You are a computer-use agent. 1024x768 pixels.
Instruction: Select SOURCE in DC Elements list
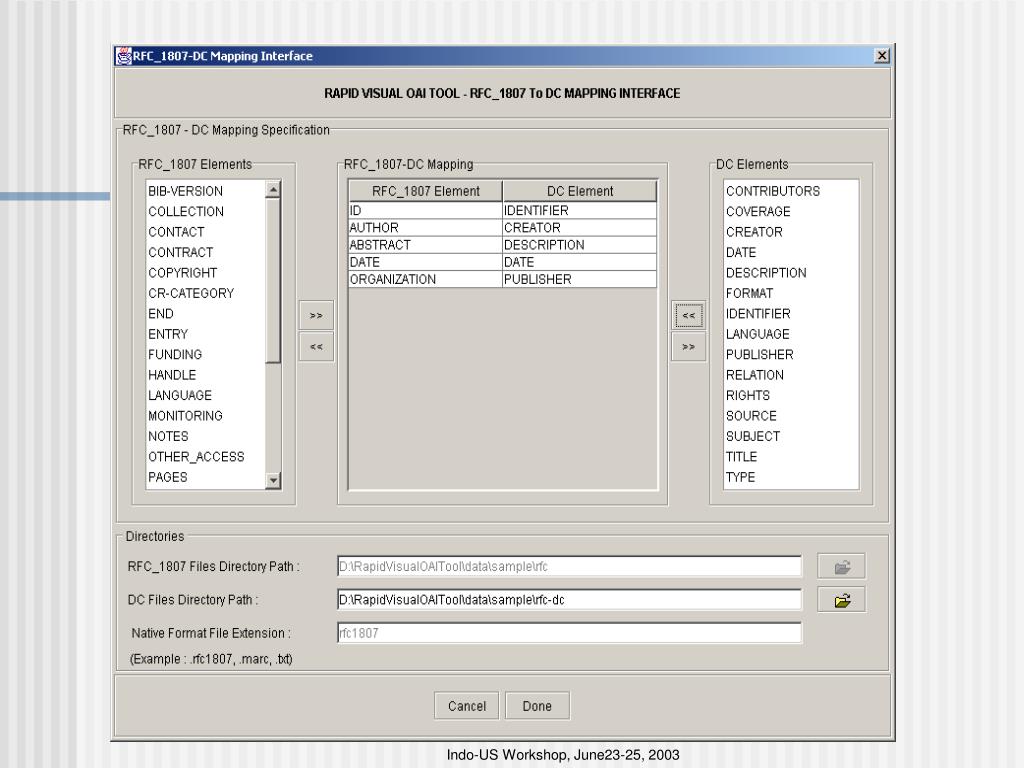tap(791, 416)
